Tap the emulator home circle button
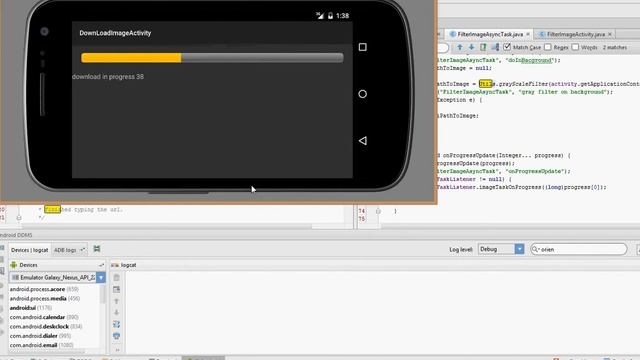Screen dimensions: 640x360 tap(362, 94)
